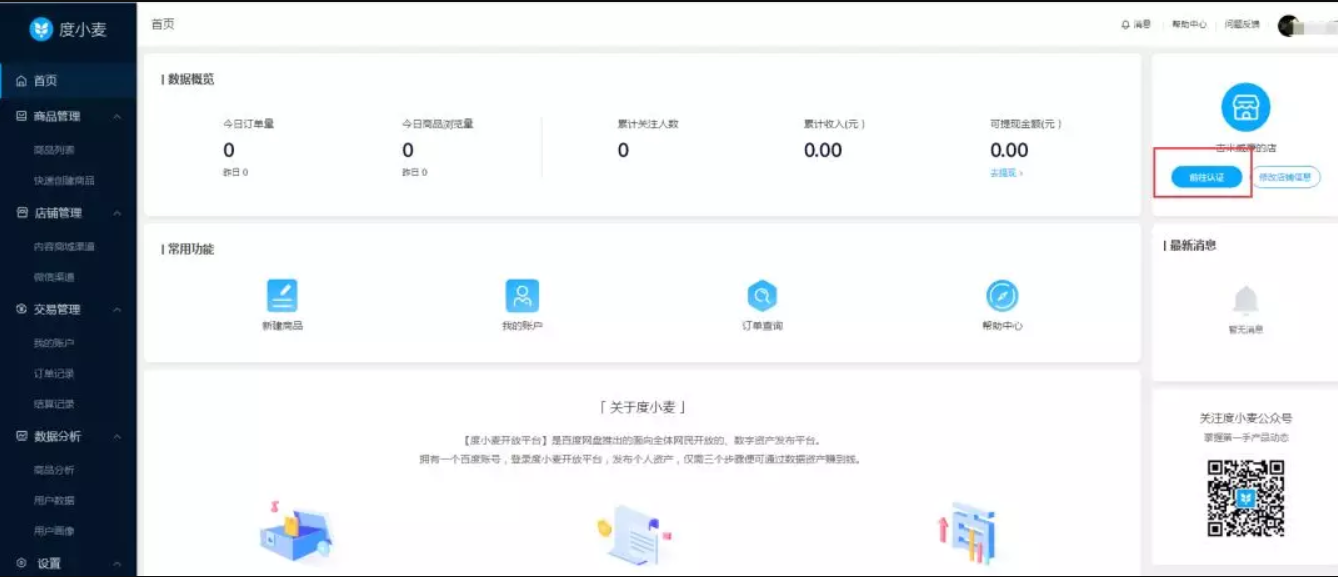Click the 新建商品 shortcut icon
This screenshot has width=1338, height=577.
(282, 296)
